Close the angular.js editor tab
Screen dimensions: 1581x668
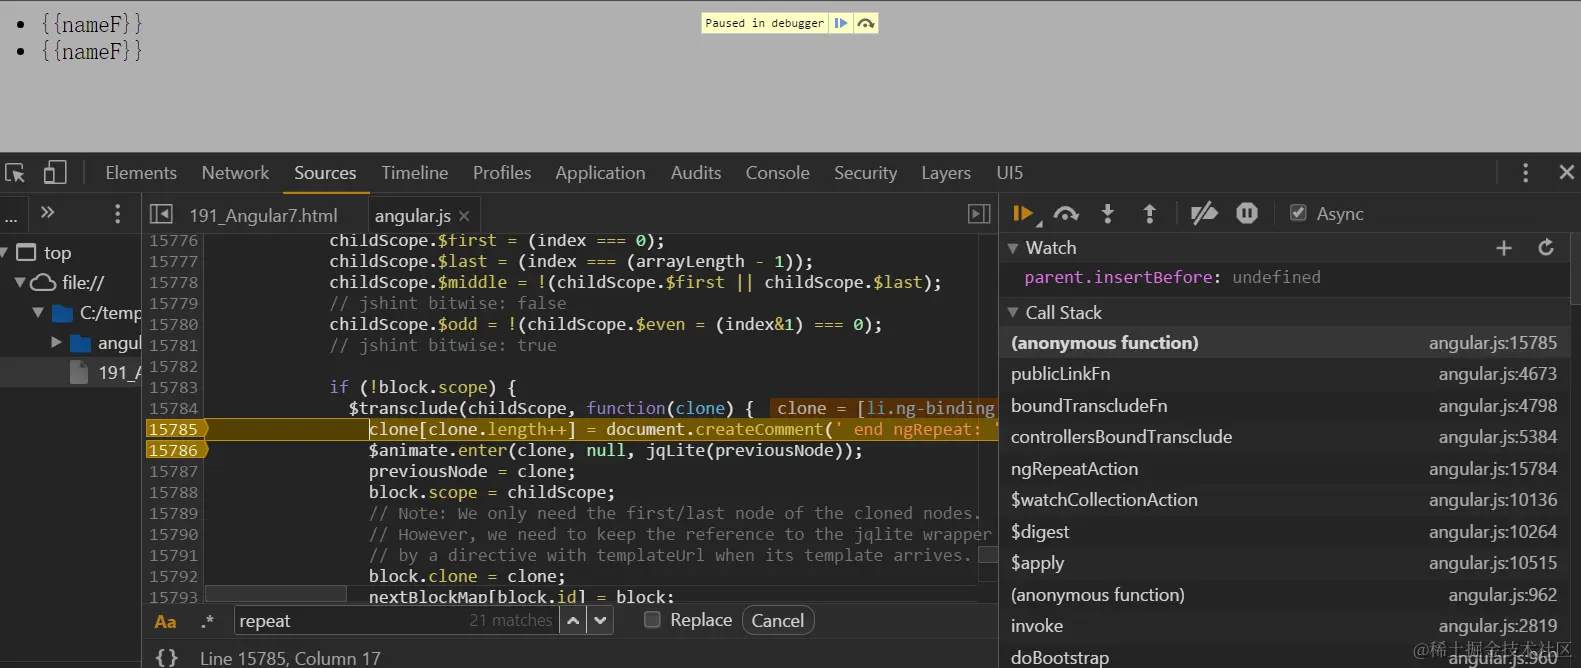coord(464,216)
